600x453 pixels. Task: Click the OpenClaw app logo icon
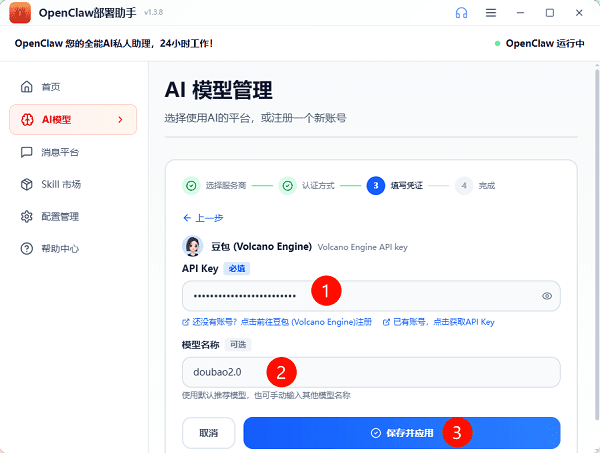point(20,13)
